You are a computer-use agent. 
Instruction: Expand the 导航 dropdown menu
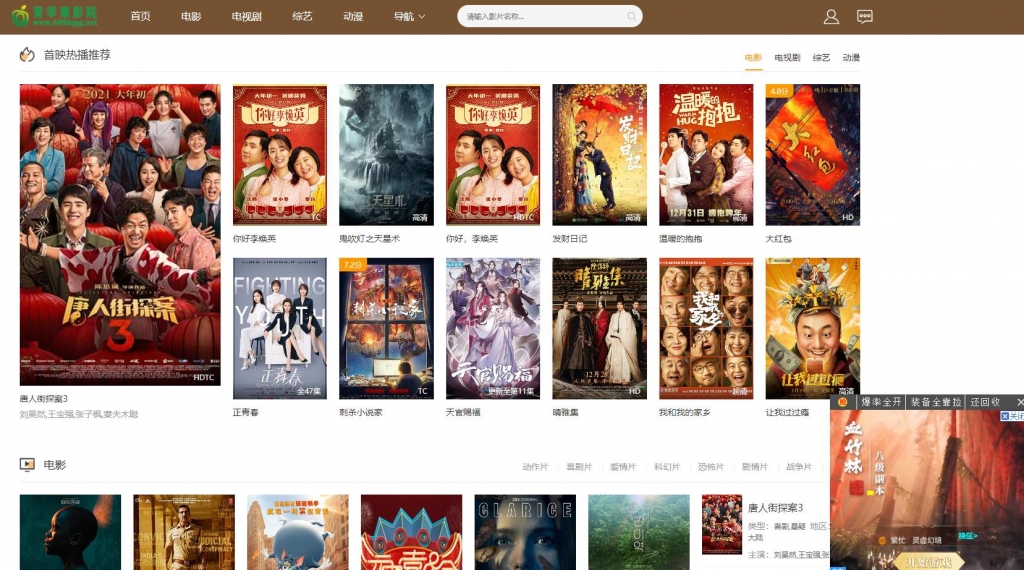409,16
